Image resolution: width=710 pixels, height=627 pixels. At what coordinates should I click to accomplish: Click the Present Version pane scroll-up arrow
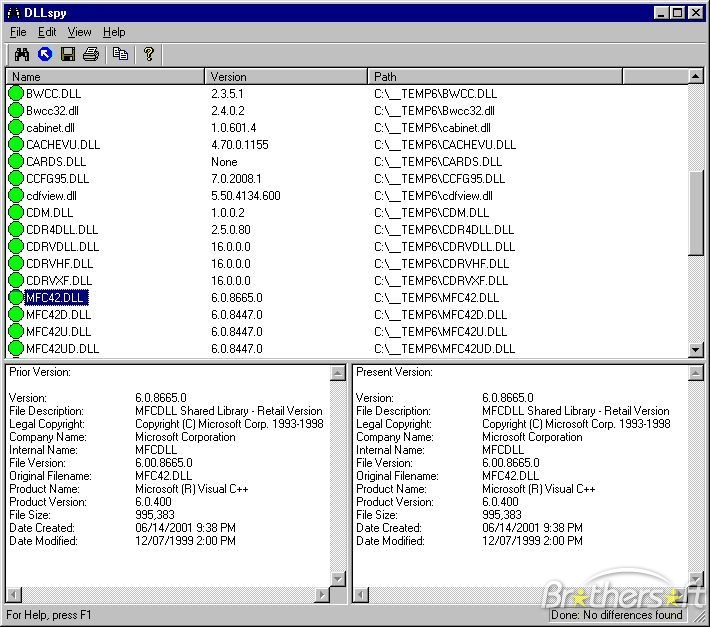tap(696, 373)
